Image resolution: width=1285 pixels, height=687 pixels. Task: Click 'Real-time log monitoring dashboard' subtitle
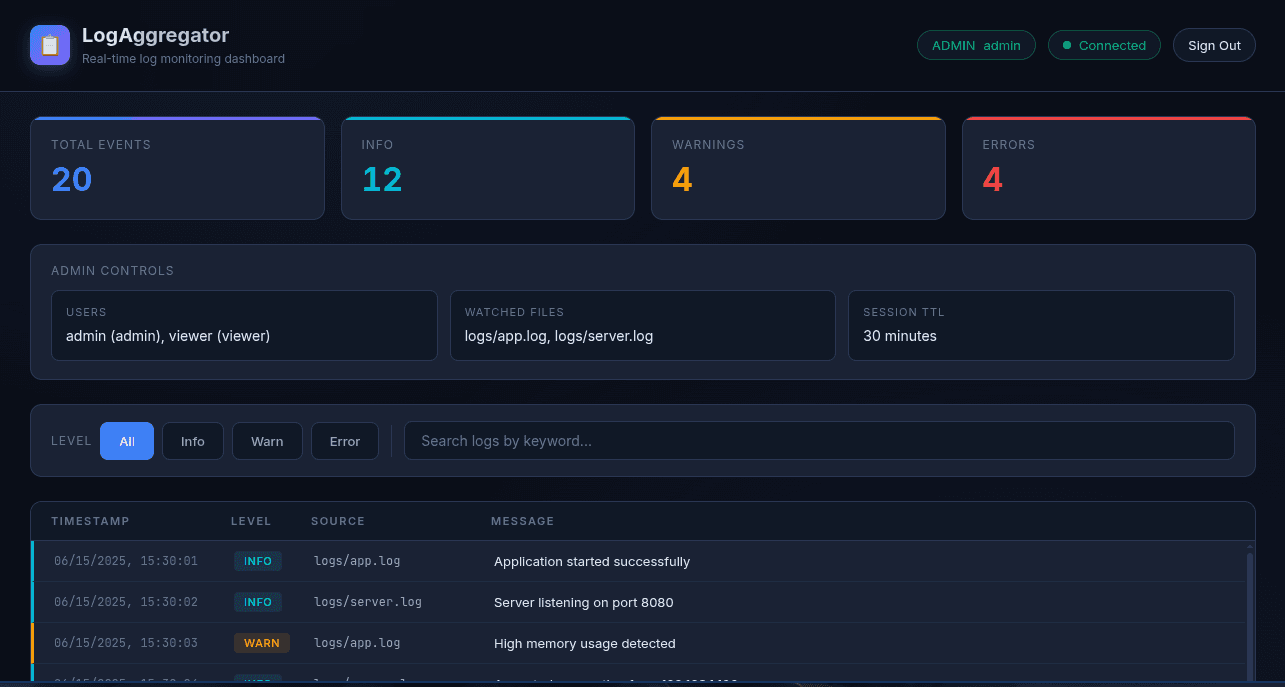[x=183, y=59]
